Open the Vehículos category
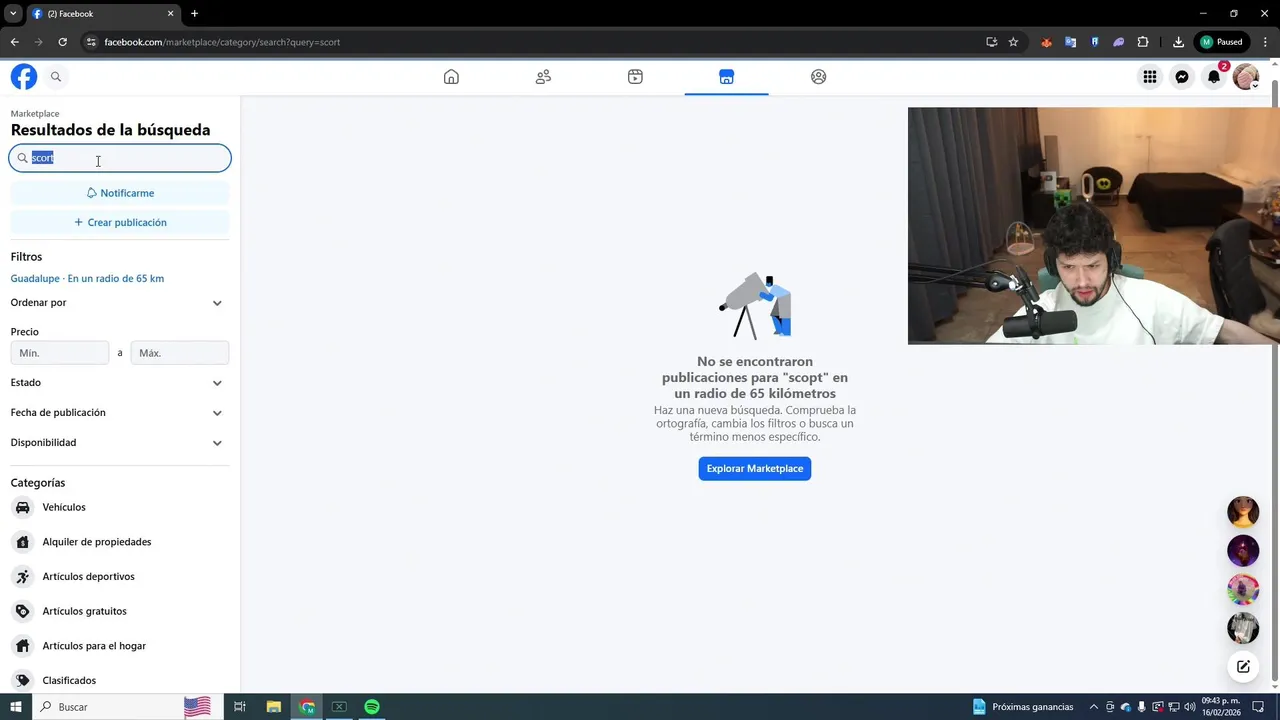 [120, 507]
